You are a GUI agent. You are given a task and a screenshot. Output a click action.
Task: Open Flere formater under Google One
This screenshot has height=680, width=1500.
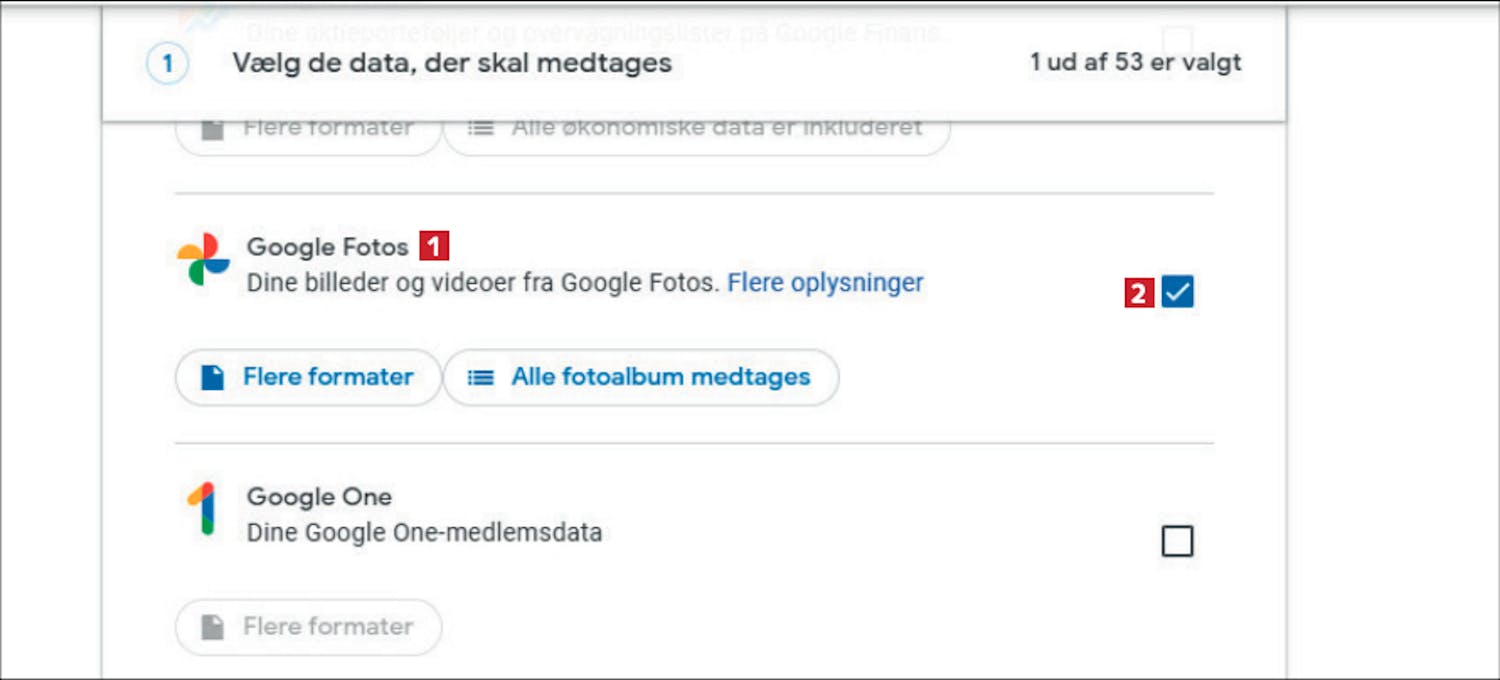click(308, 627)
